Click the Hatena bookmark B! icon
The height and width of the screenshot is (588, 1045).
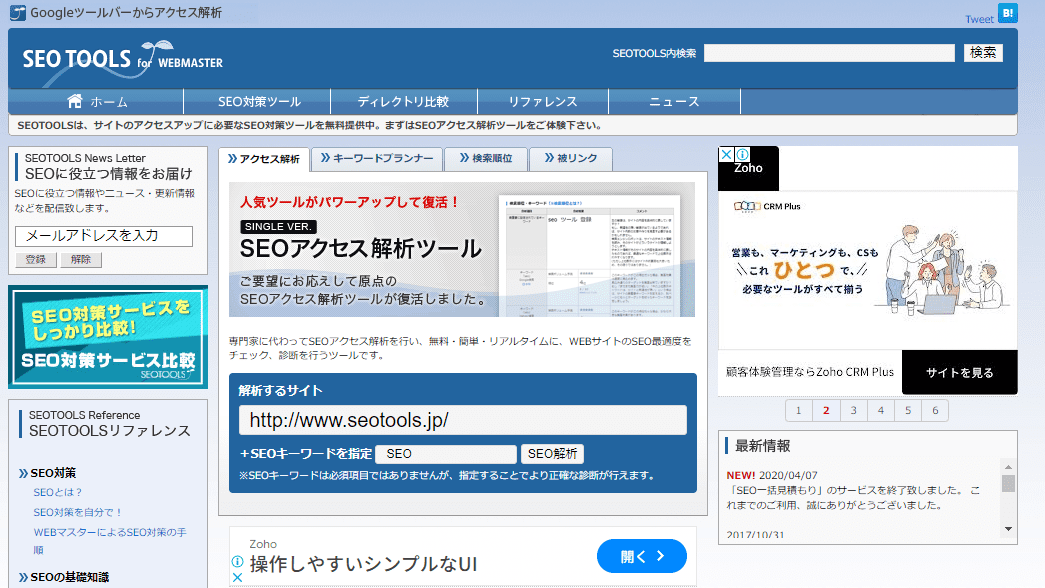[x=1008, y=12]
